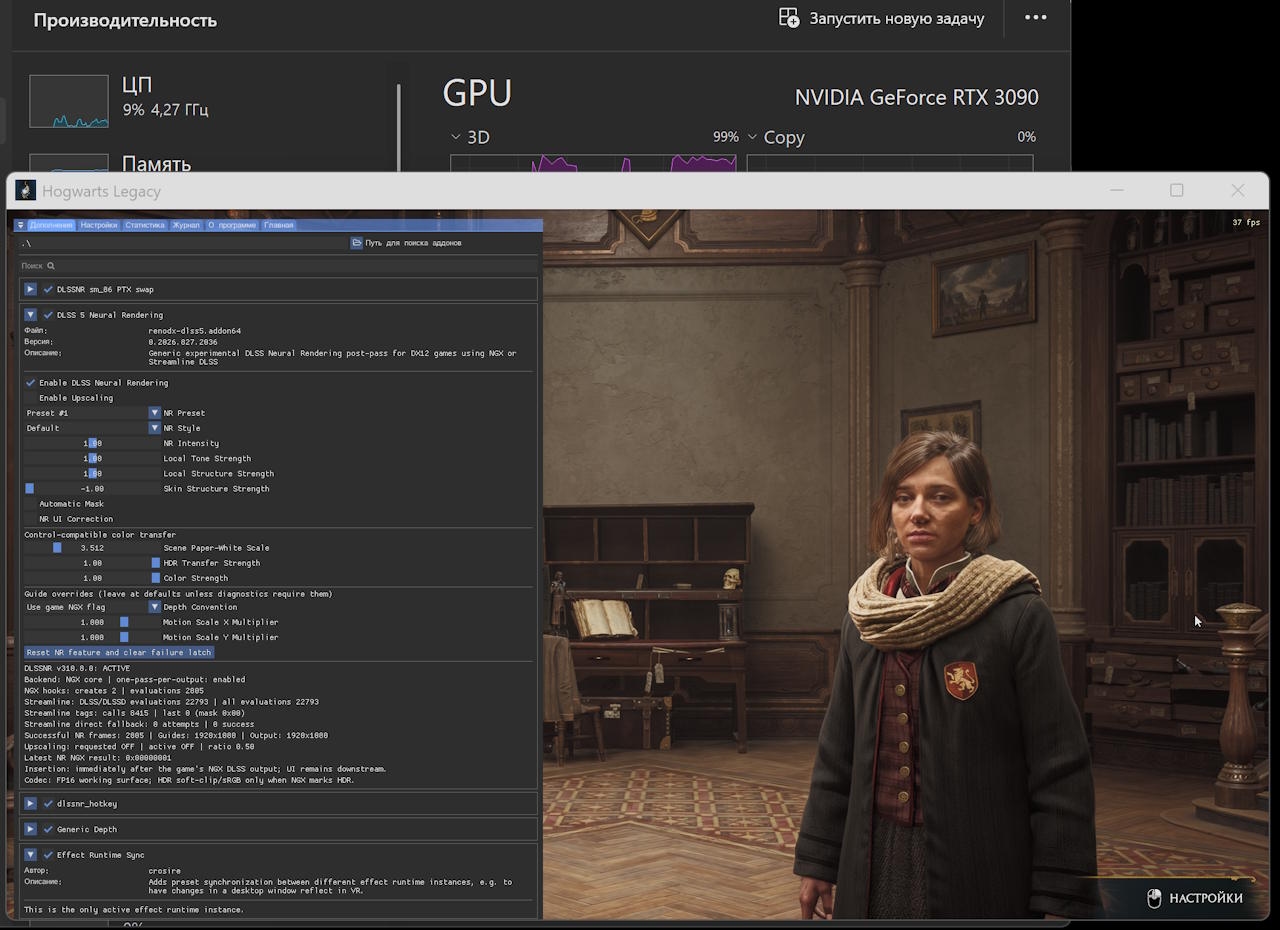Toggle the DLSSNR sm_86 PTX swap addon checkbox
Viewport: 1280px width, 930px height.
(48, 289)
